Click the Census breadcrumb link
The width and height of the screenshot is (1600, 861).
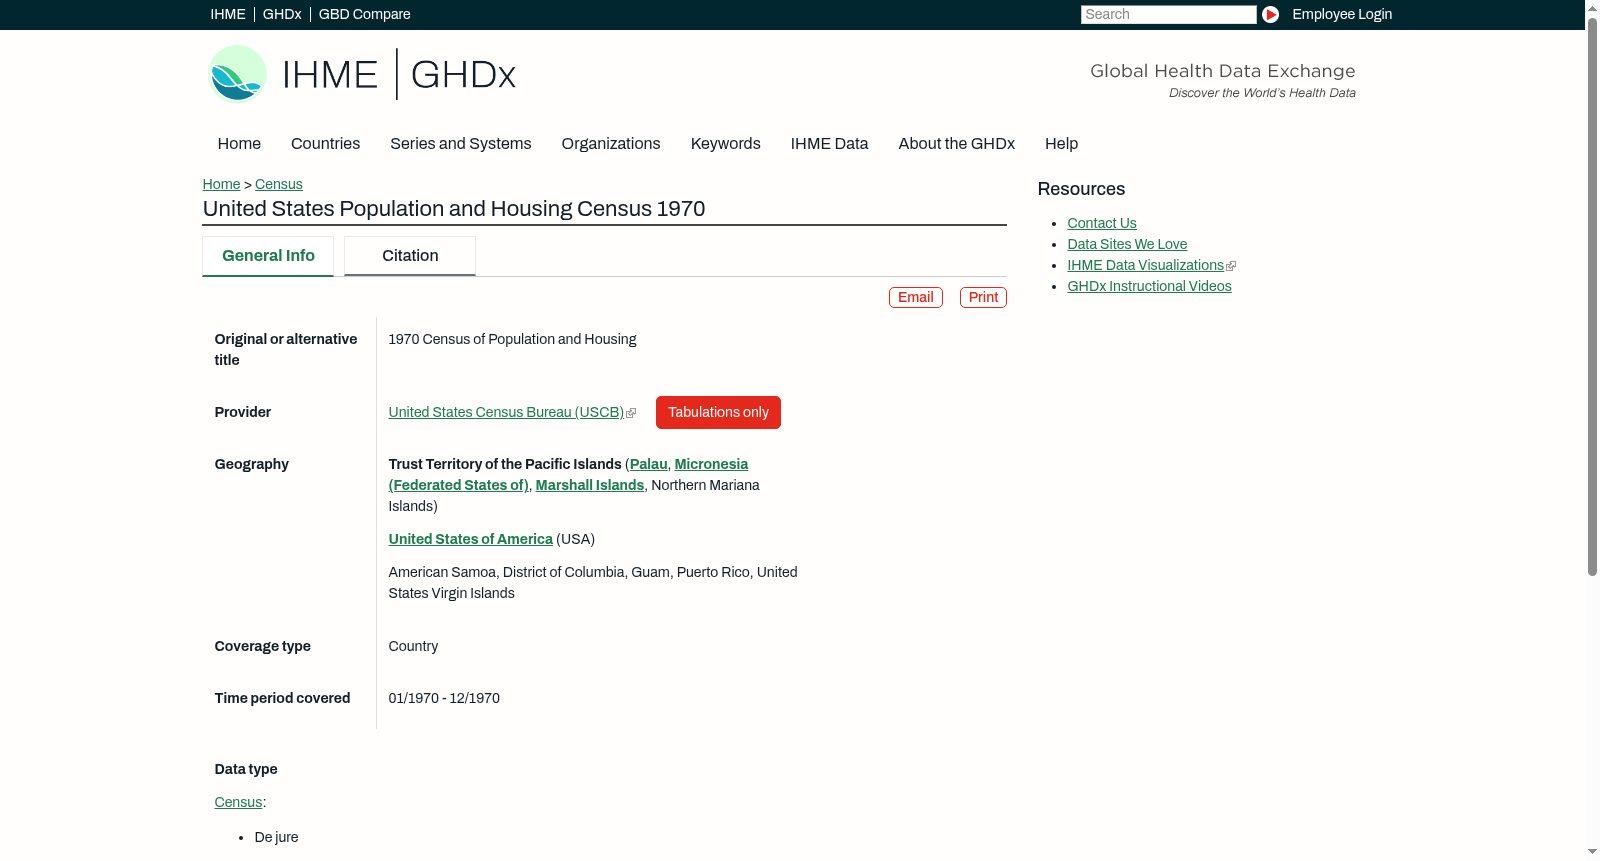pos(279,184)
